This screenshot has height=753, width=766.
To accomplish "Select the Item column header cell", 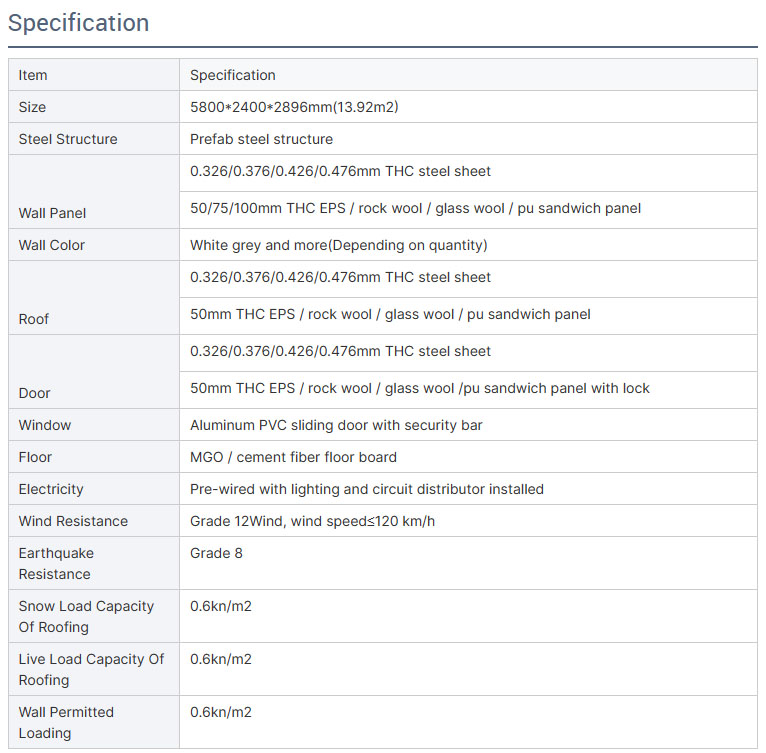I will [x=94, y=75].
